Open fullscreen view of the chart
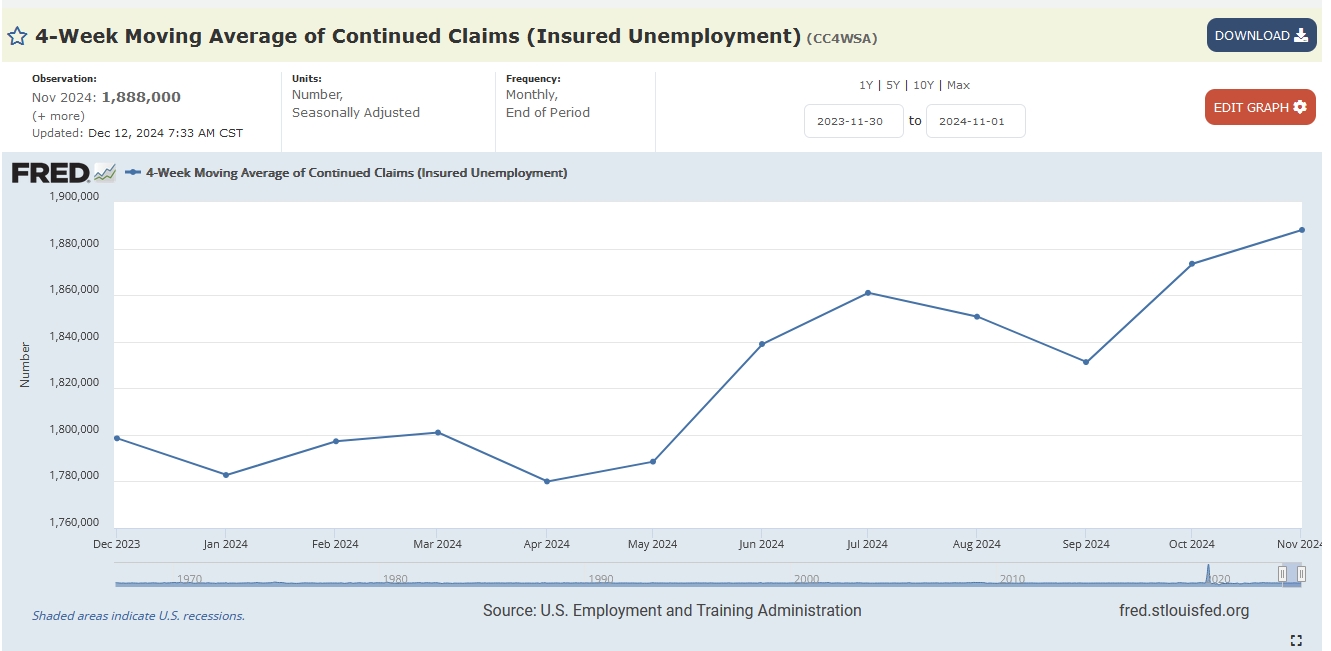This screenshot has height=651, width=1331. click(1296, 640)
